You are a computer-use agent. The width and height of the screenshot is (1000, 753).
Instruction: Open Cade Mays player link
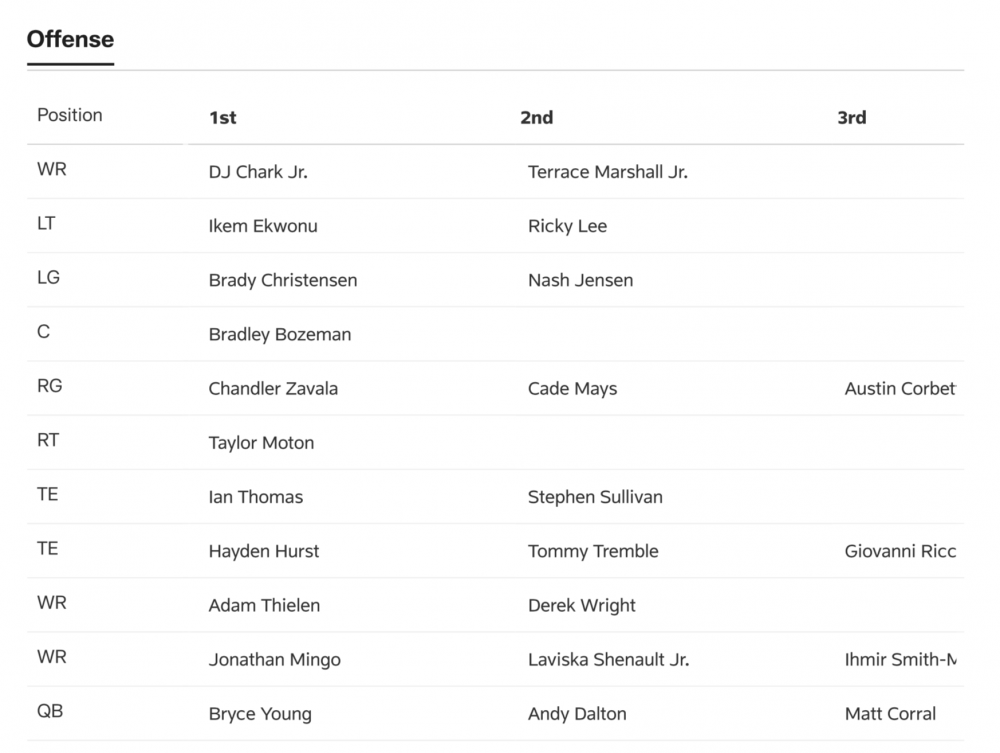pyautogui.click(x=572, y=388)
